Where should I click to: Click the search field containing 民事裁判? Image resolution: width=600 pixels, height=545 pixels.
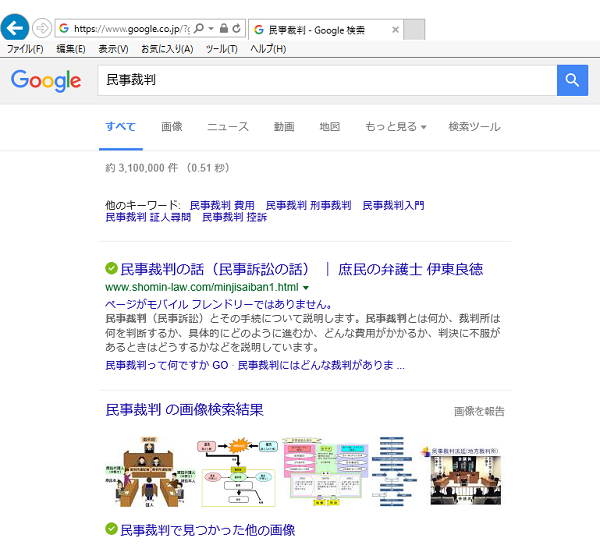click(x=327, y=80)
